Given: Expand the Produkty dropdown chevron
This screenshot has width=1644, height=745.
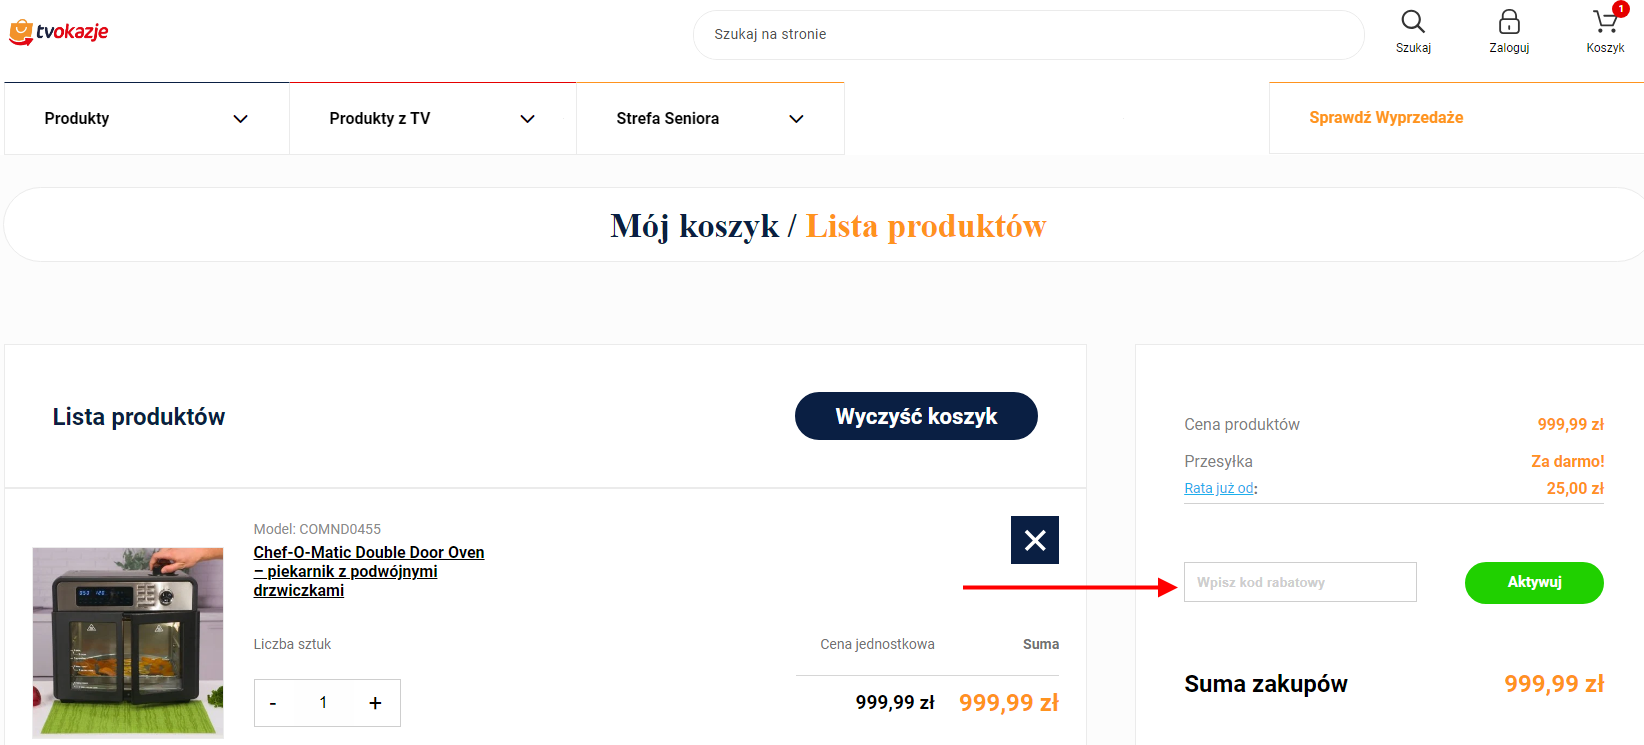Looking at the screenshot, I should coord(240,119).
